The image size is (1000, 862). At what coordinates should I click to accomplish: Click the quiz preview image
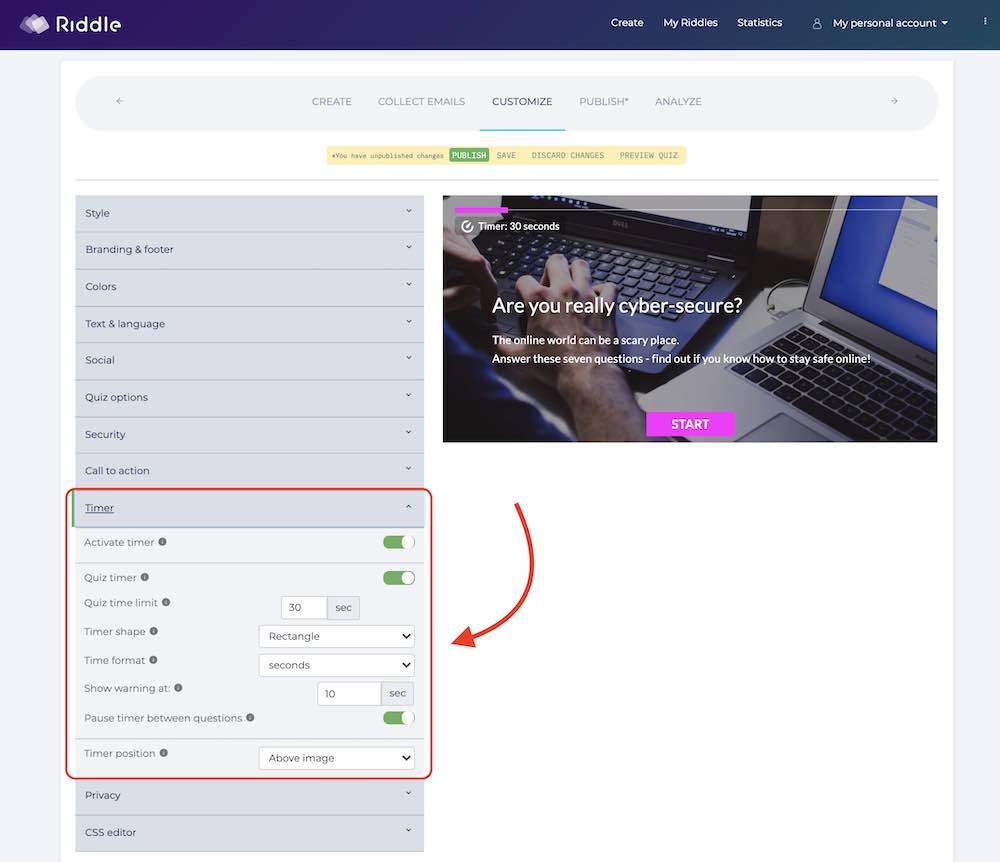690,319
